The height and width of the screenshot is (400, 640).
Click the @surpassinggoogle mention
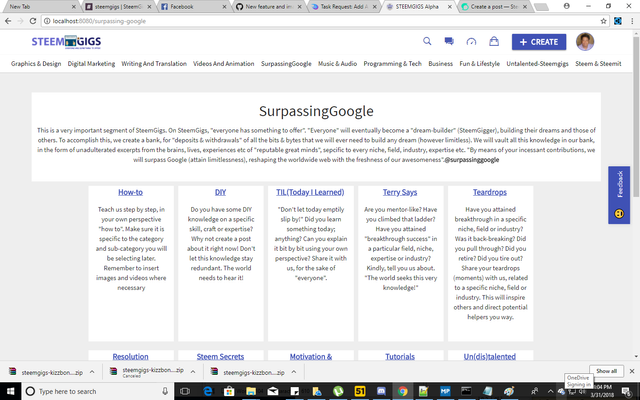pyautogui.click(x=471, y=160)
